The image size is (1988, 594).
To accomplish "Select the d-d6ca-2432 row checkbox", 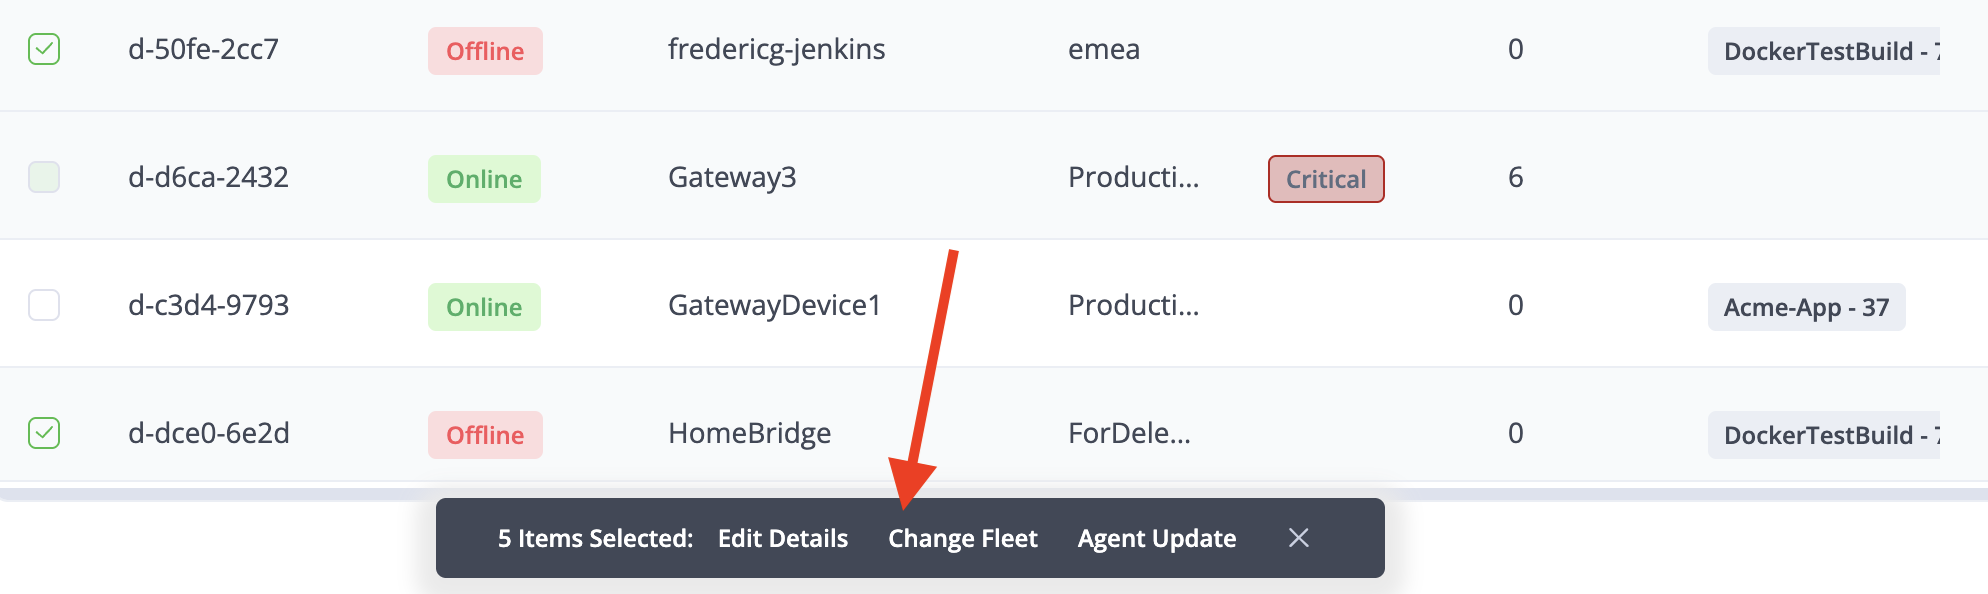I will (44, 177).
